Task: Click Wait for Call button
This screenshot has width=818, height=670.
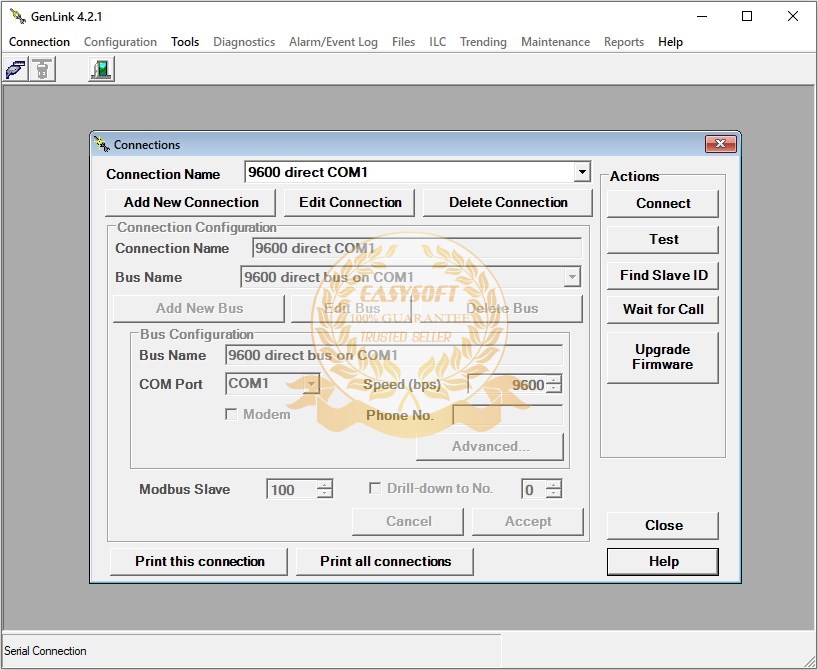Action: pos(663,309)
